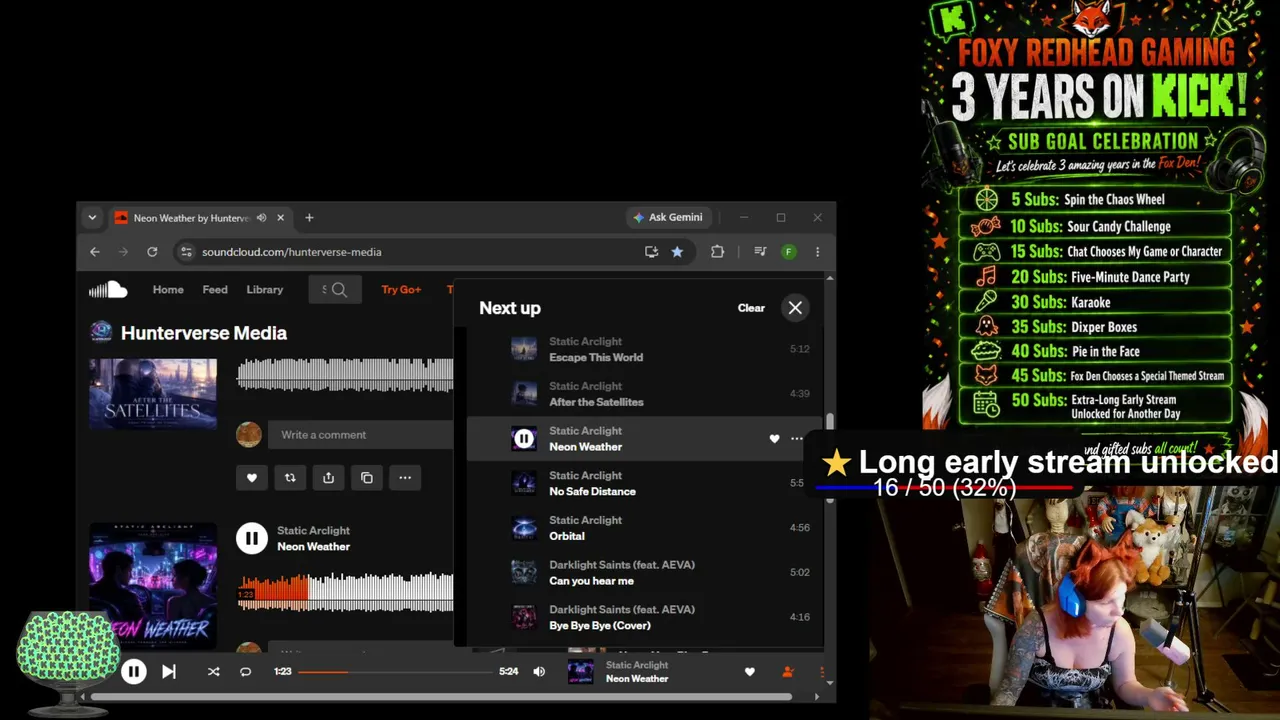Image resolution: width=1280 pixels, height=720 pixels.
Task: Pause playback in the bottom player bar
Action: 134,672
